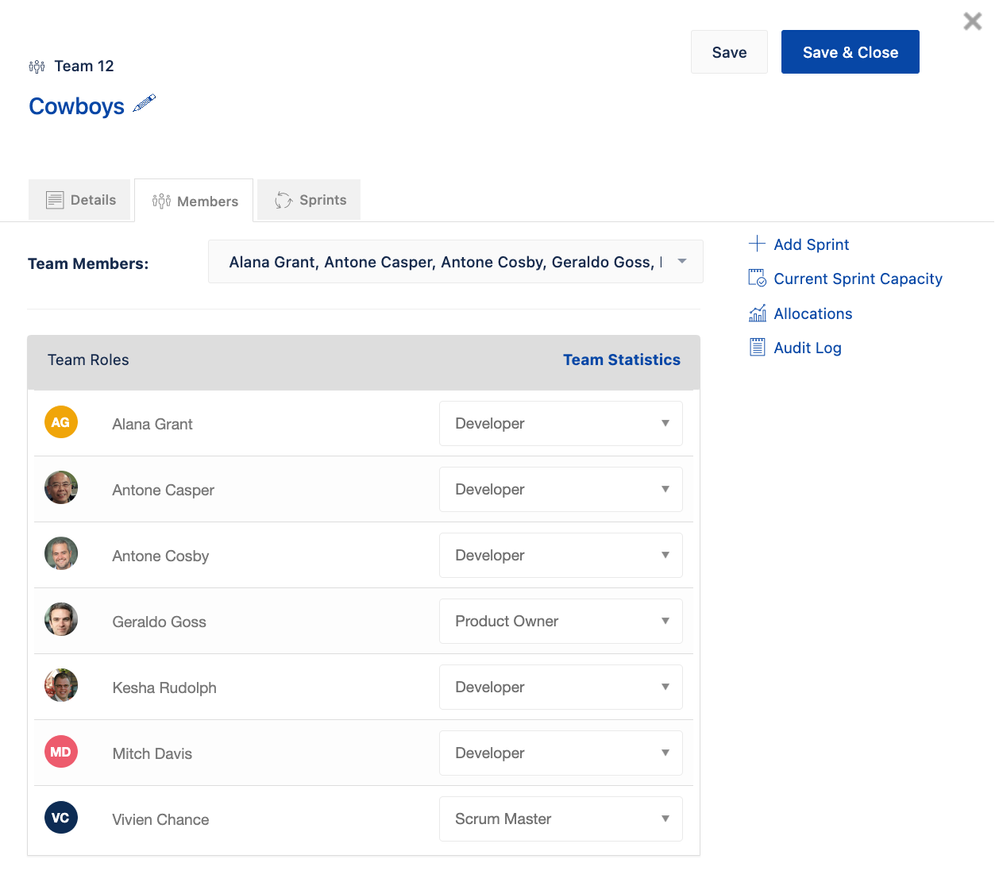Expand Vivien Chance's Scrum Master role dropdown
Viewport: 999px width, 889px height.
pos(560,819)
